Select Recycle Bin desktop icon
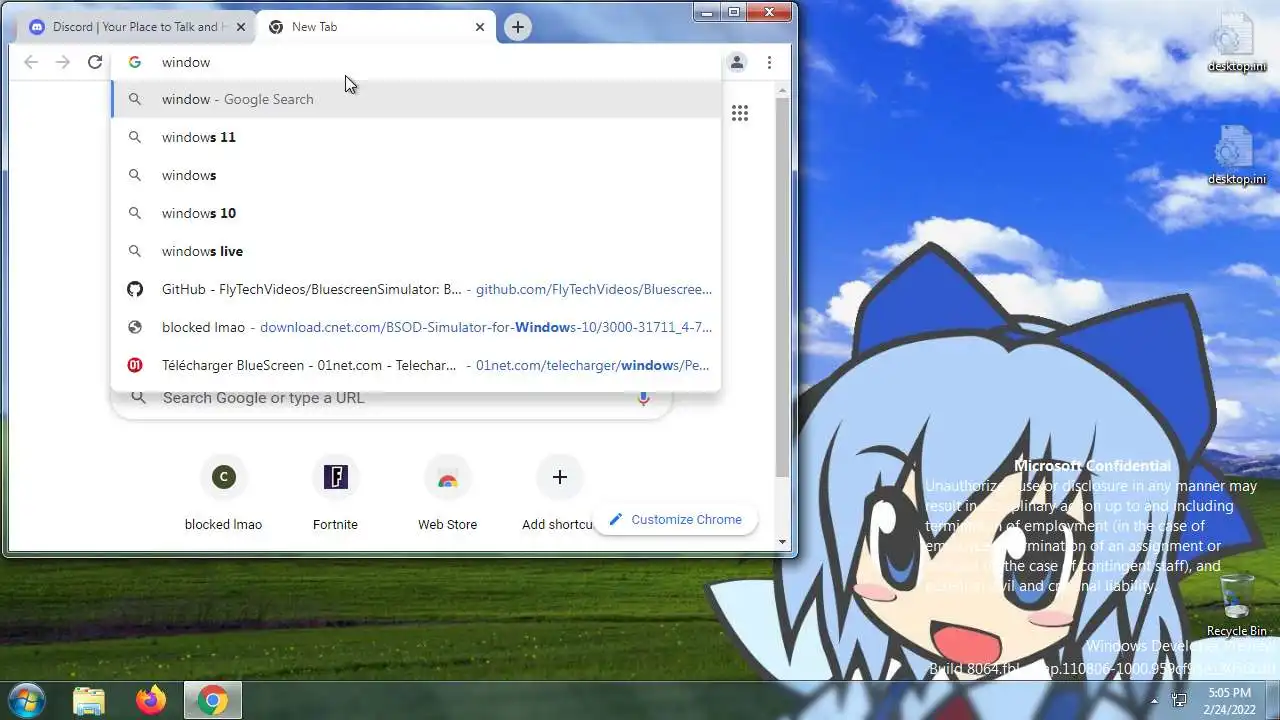This screenshot has width=1280, height=720. [x=1236, y=605]
